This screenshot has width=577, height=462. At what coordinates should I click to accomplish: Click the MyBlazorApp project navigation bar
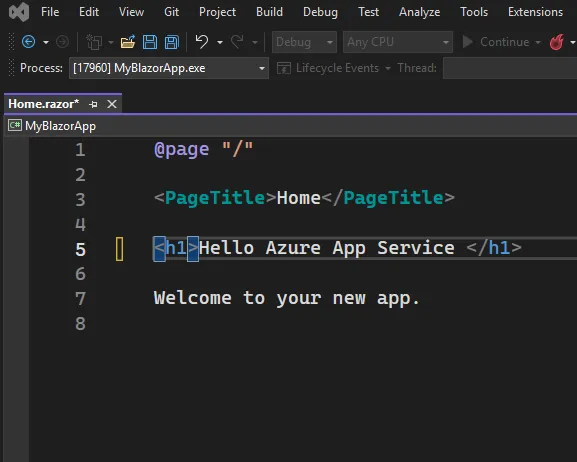[291, 126]
